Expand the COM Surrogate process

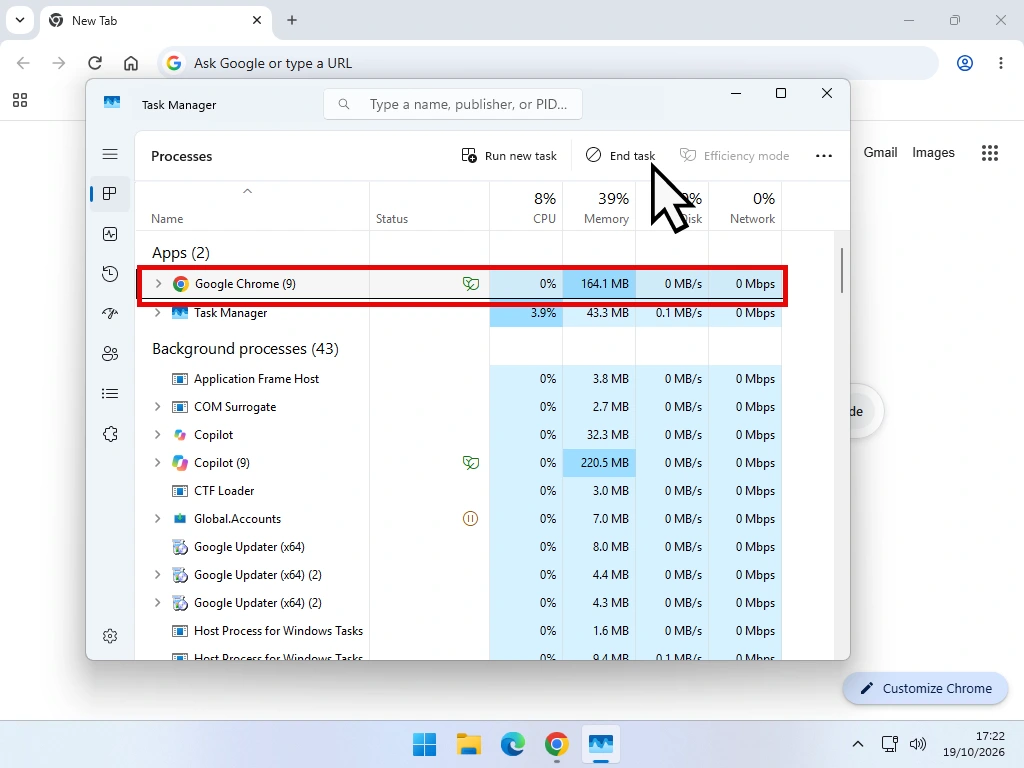(157, 407)
